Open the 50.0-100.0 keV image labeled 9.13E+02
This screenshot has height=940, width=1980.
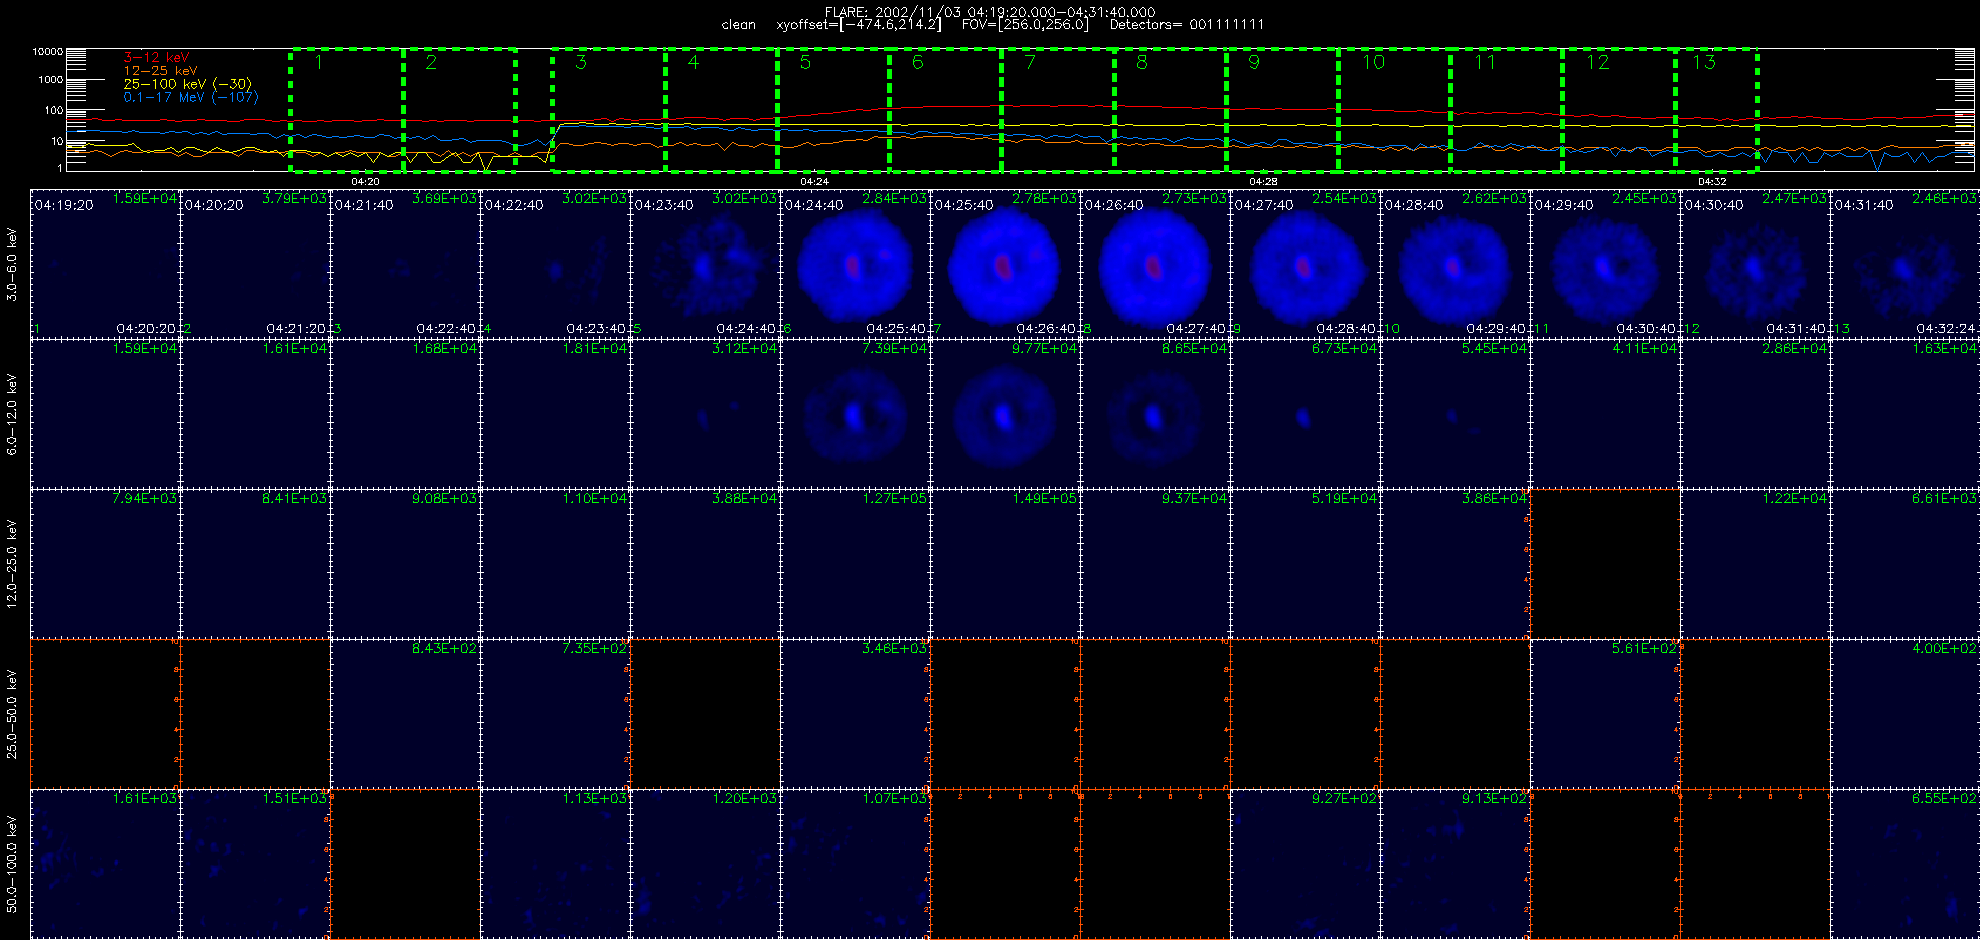(x=1455, y=864)
